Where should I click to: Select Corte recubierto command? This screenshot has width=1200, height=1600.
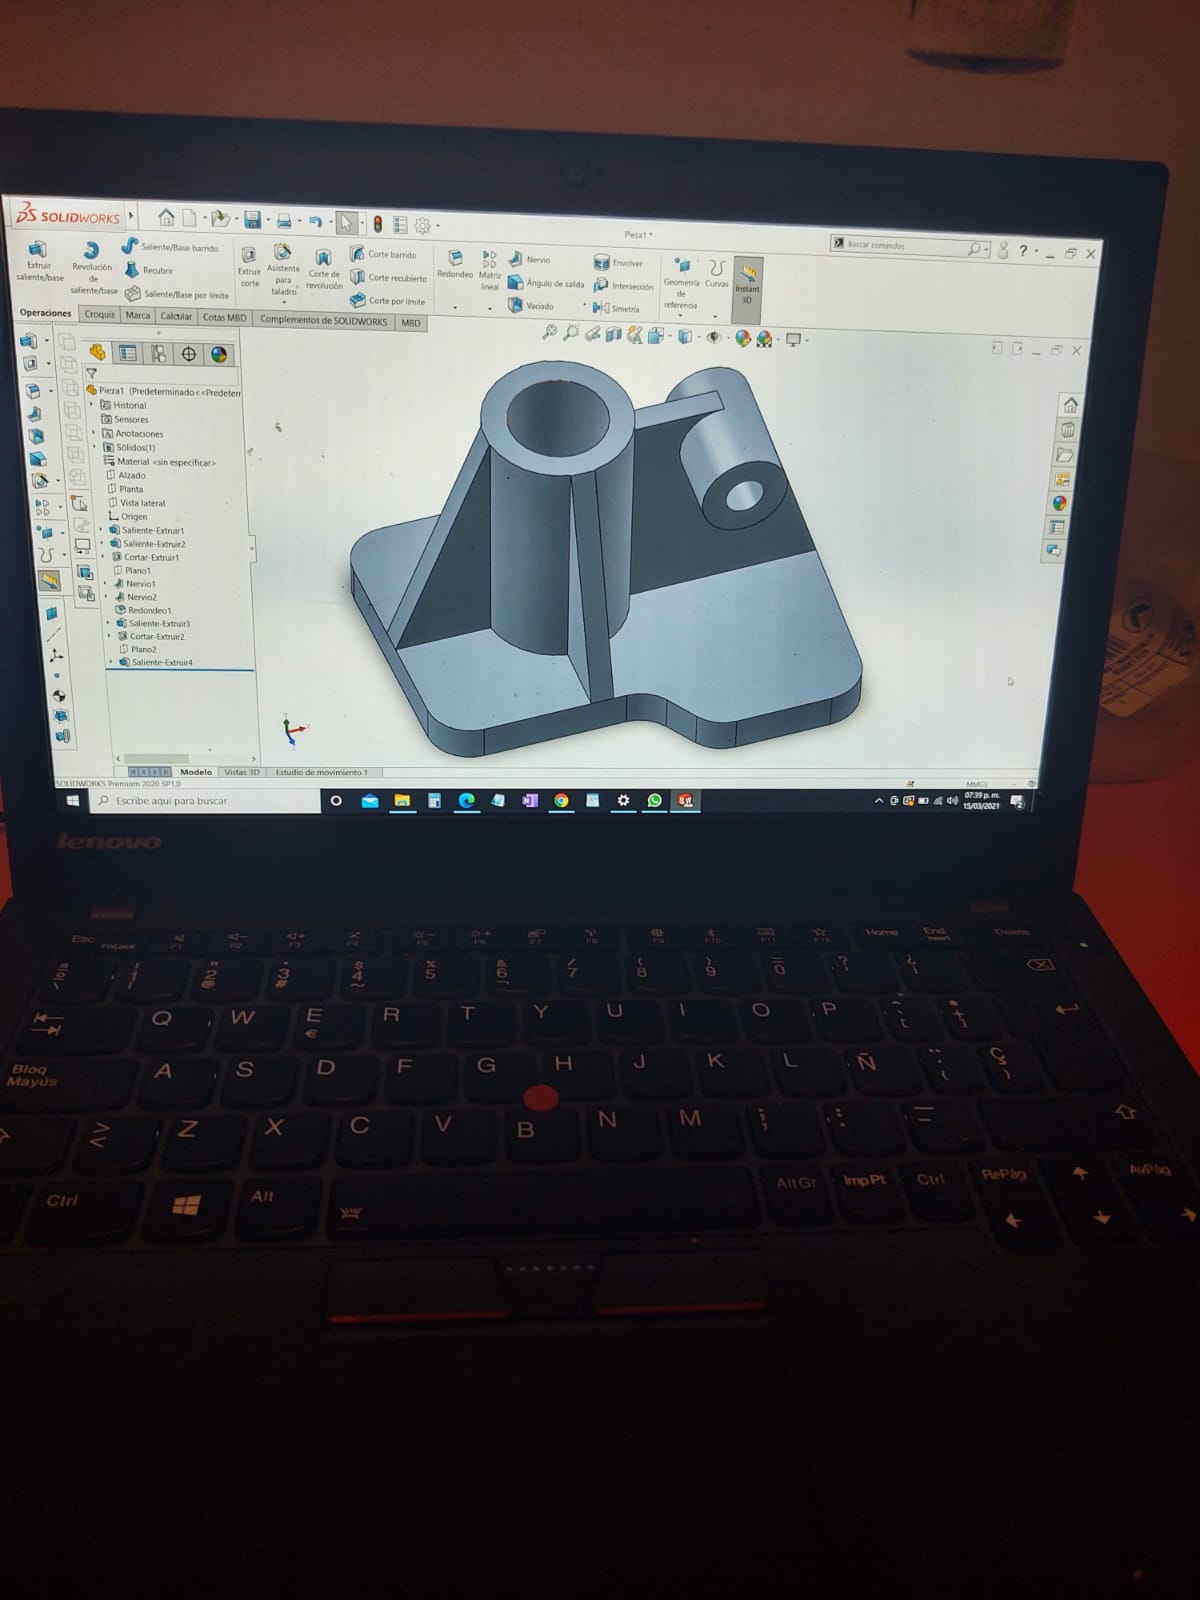pyautogui.click(x=388, y=277)
